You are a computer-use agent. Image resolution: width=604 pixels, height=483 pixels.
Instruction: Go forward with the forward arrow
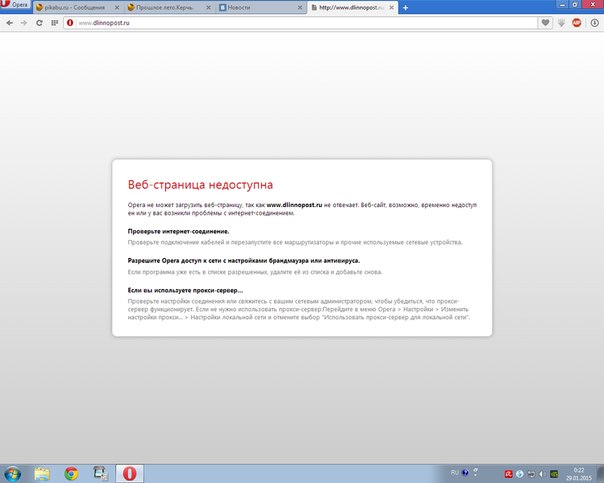24,23
